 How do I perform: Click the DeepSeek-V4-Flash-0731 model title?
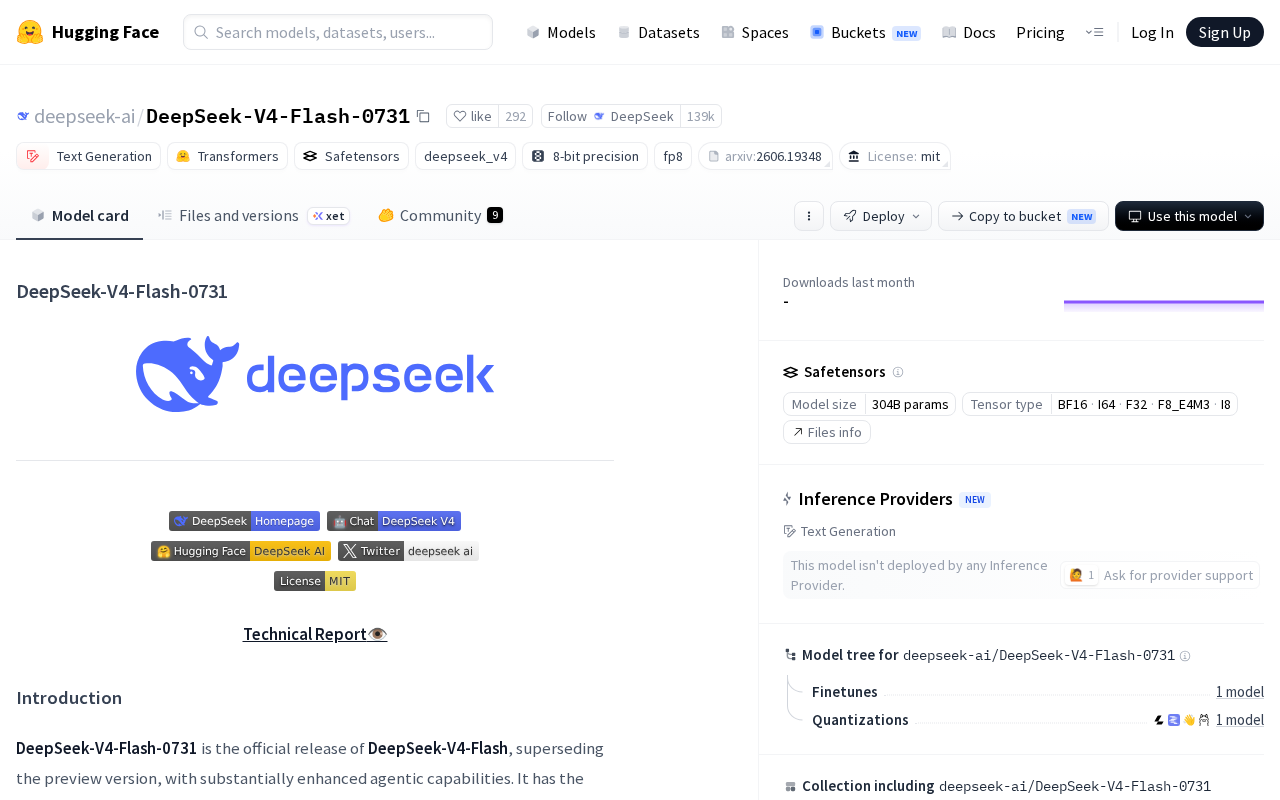278,116
